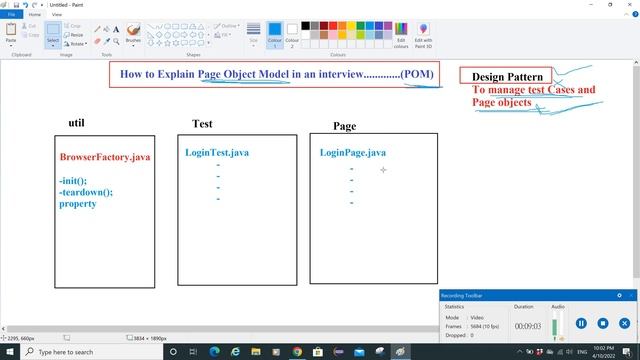Stop the screen recording
640x360 pixels.
pyautogui.click(x=603, y=323)
